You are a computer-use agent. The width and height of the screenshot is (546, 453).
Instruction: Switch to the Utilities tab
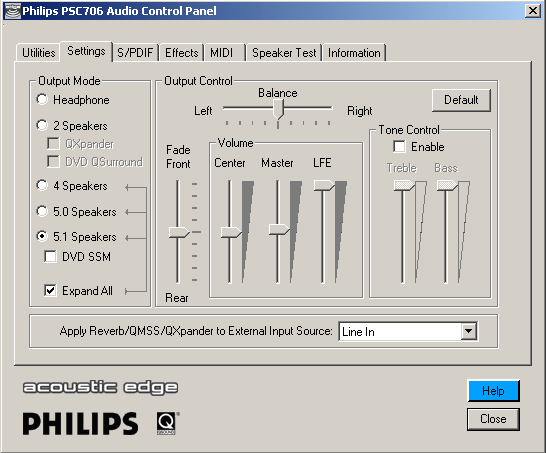coord(38,53)
